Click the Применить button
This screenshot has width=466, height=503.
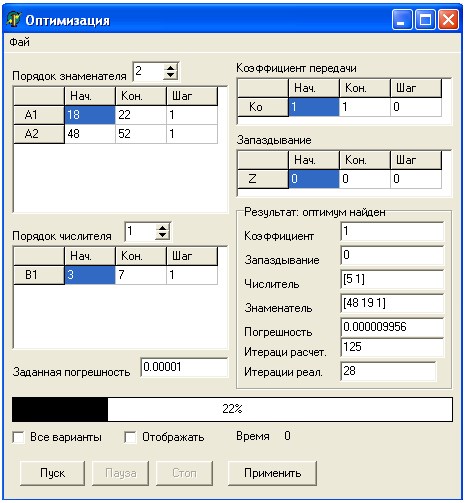pos(272,473)
